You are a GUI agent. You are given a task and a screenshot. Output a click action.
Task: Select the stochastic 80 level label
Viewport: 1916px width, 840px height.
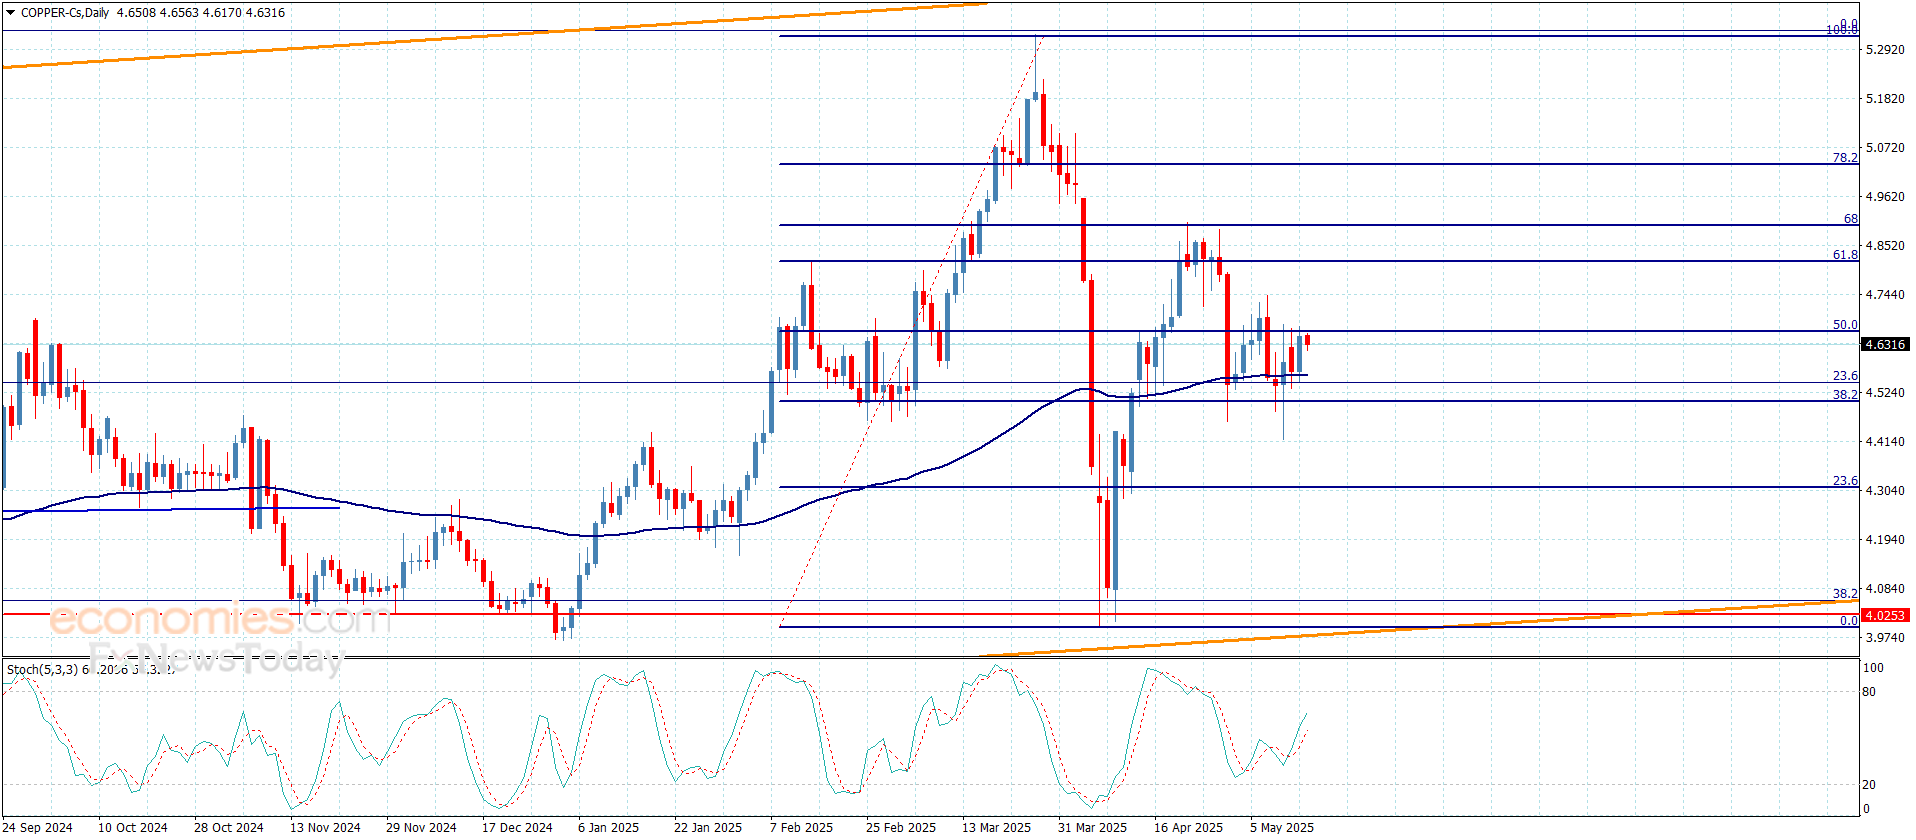tap(1869, 692)
